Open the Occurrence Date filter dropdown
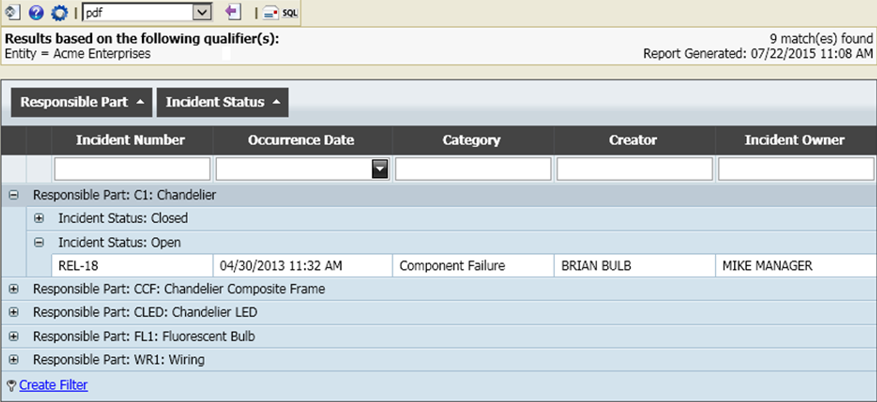The width and height of the screenshot is (877, 402). click(379, 169)
